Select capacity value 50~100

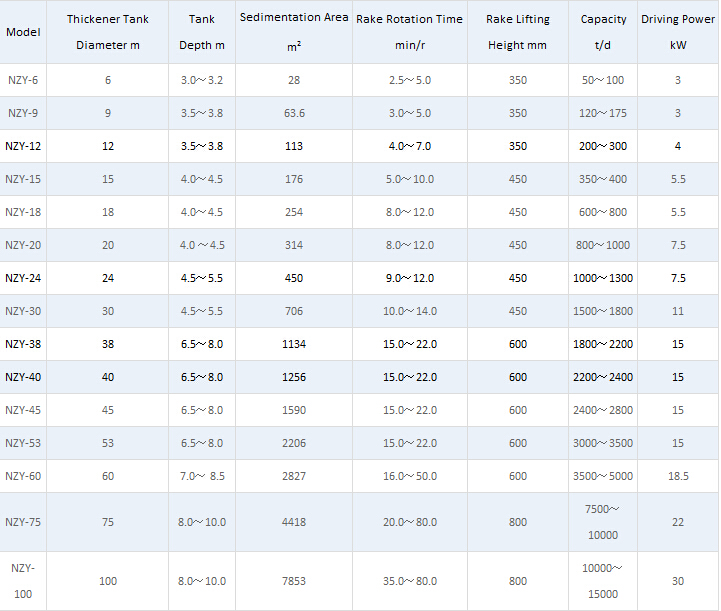click(x=603, y=80)
